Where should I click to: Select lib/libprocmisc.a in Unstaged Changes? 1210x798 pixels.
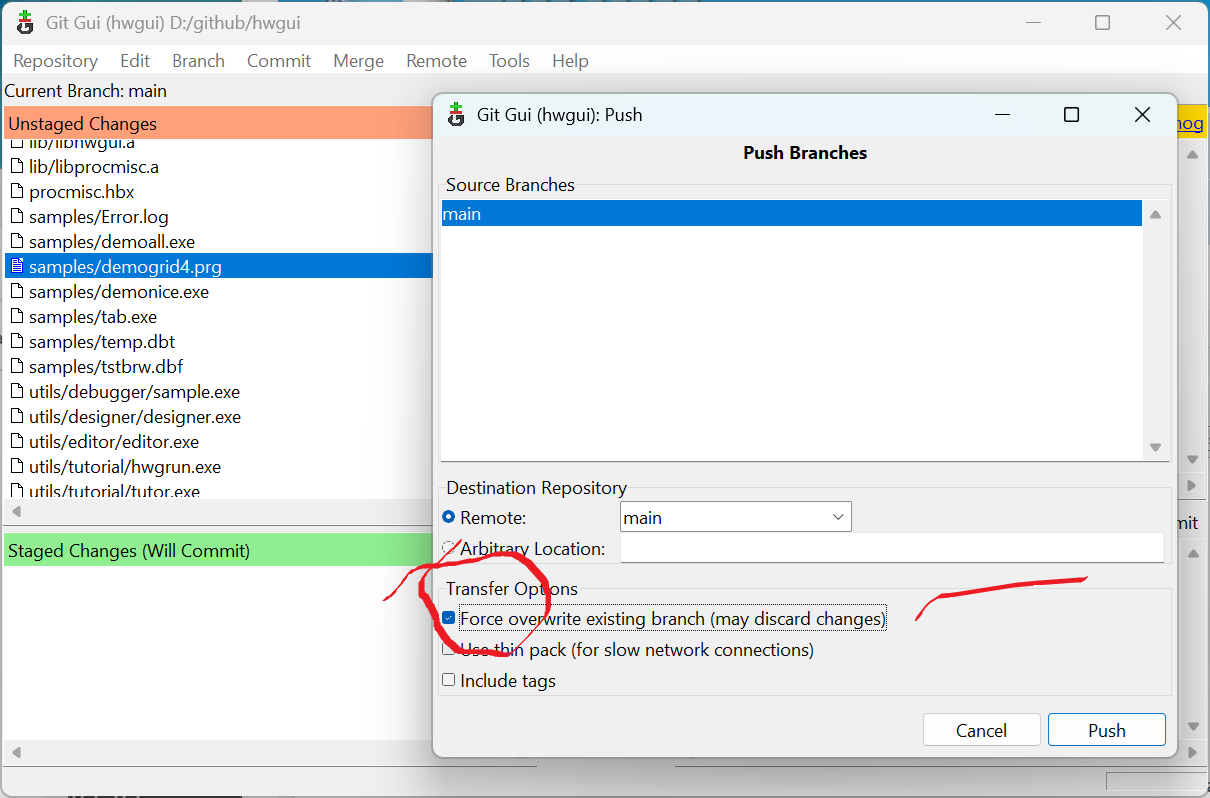tap(94, 166)
